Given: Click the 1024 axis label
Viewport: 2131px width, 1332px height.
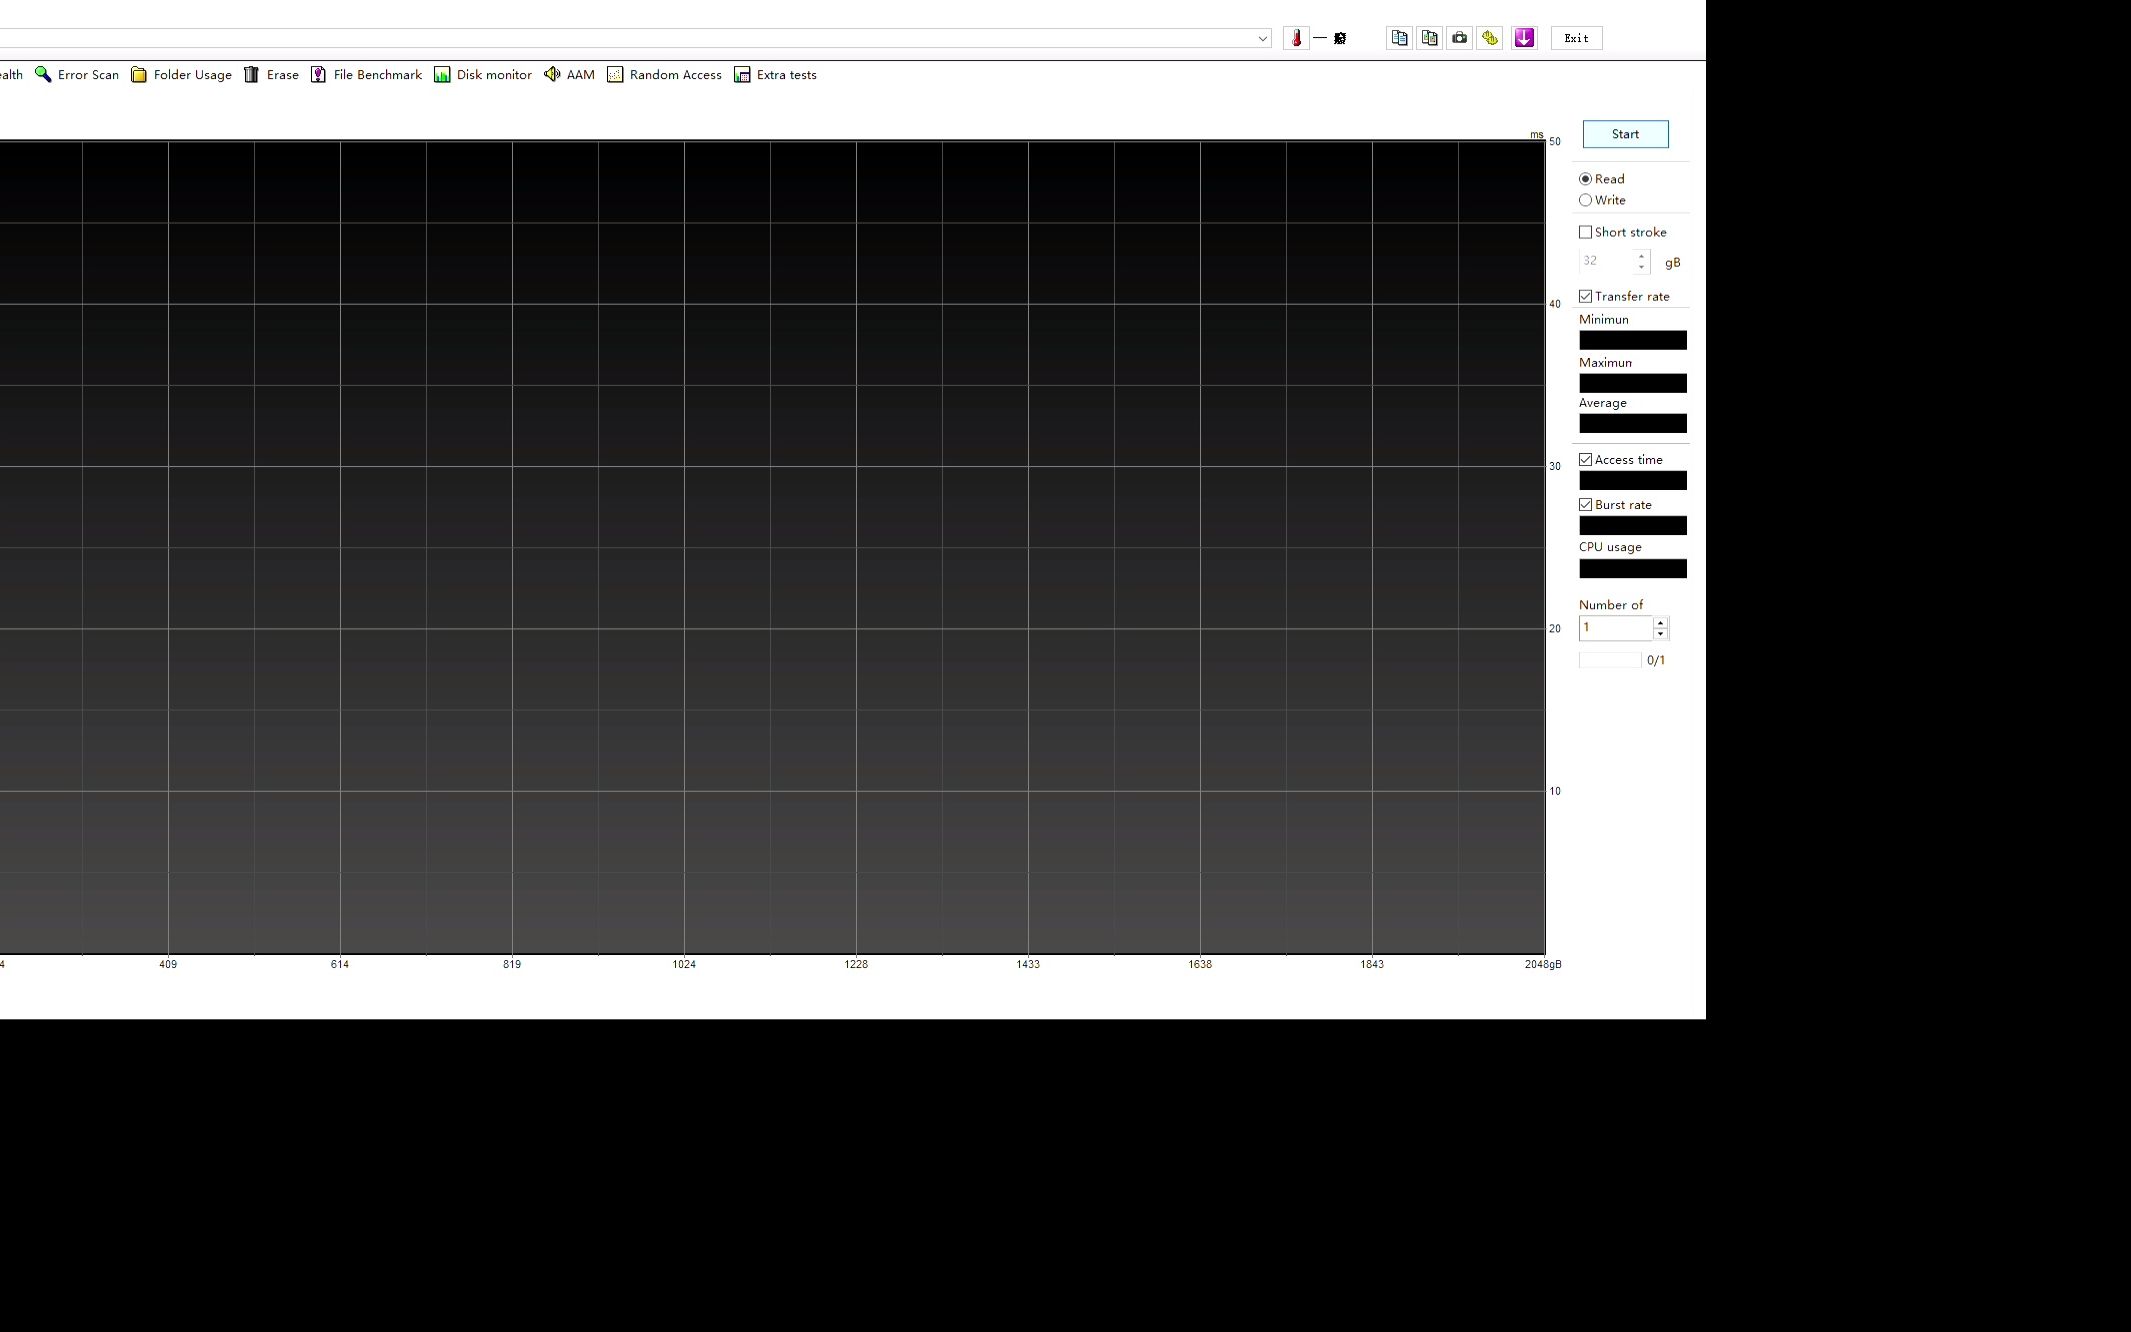Looking at the screenshot, I should [684, 965].
